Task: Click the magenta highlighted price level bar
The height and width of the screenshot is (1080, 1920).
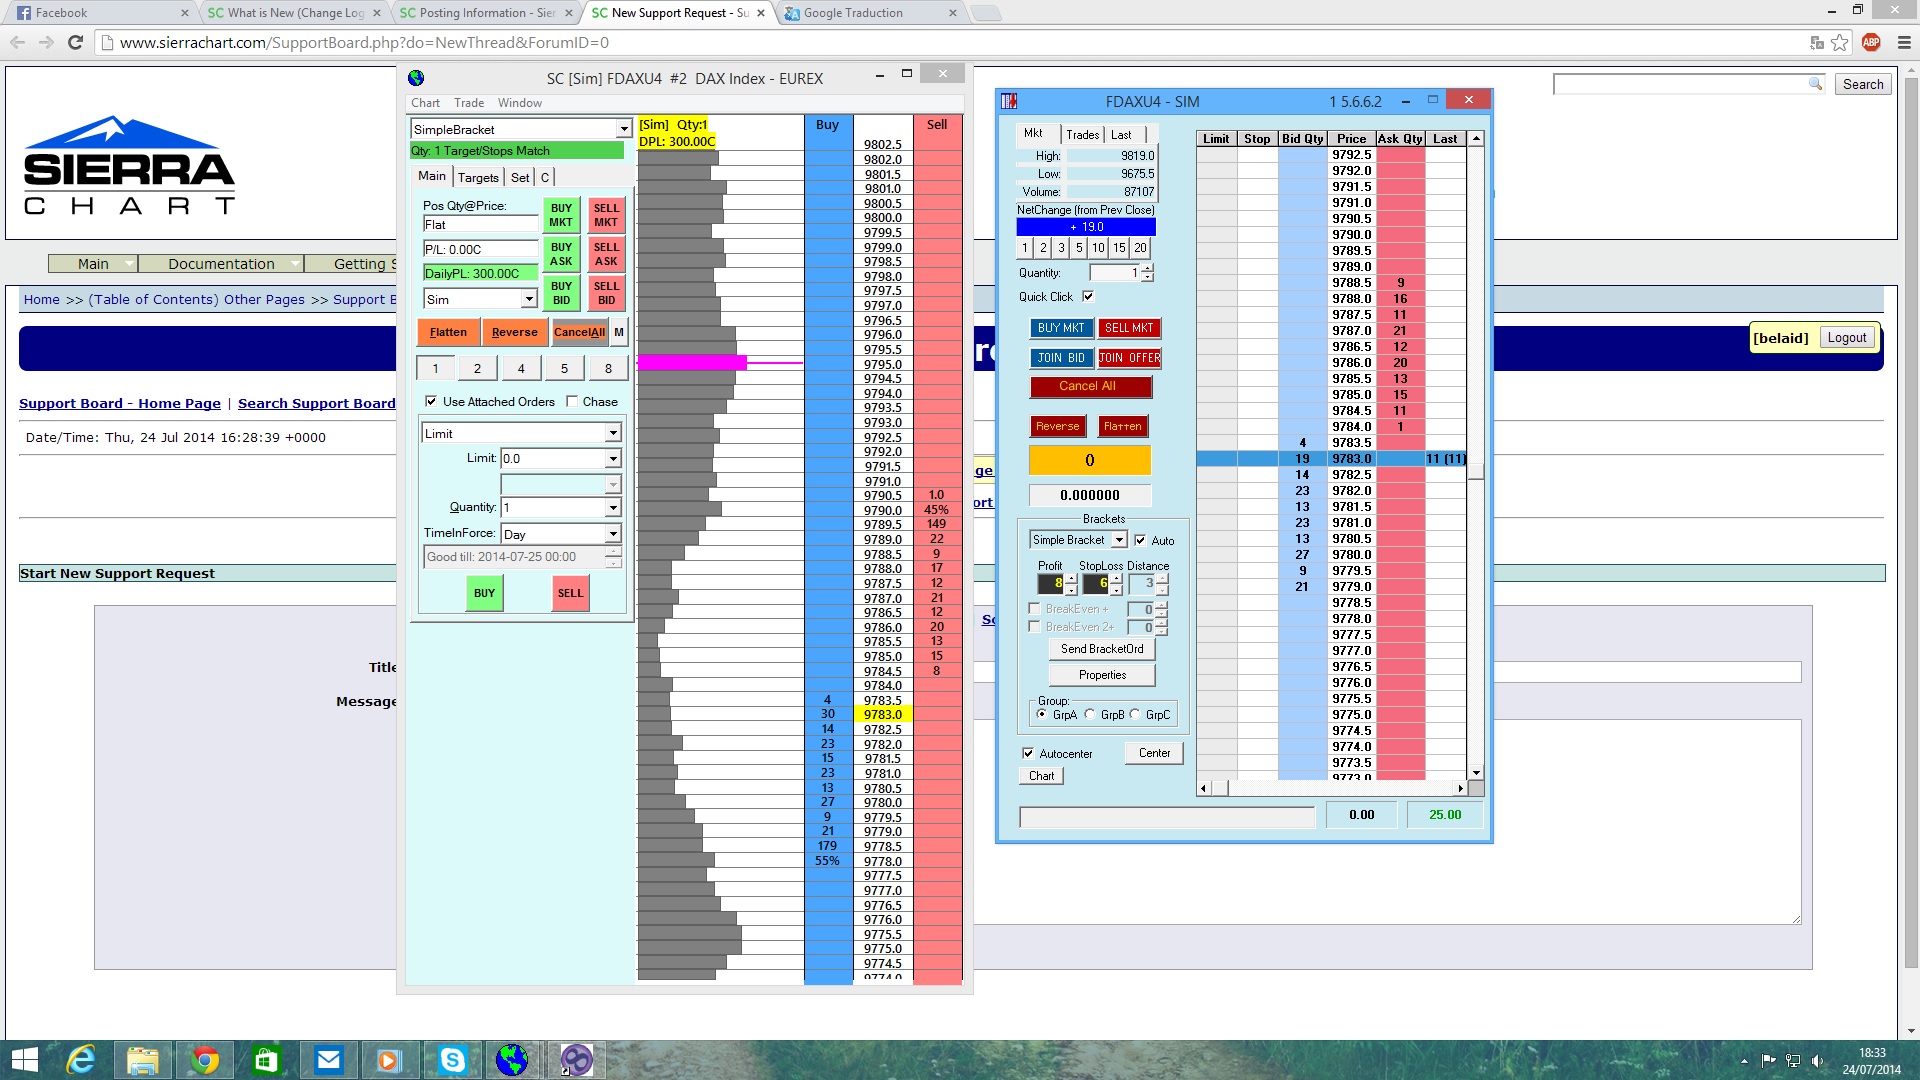Action: point(692,363)
